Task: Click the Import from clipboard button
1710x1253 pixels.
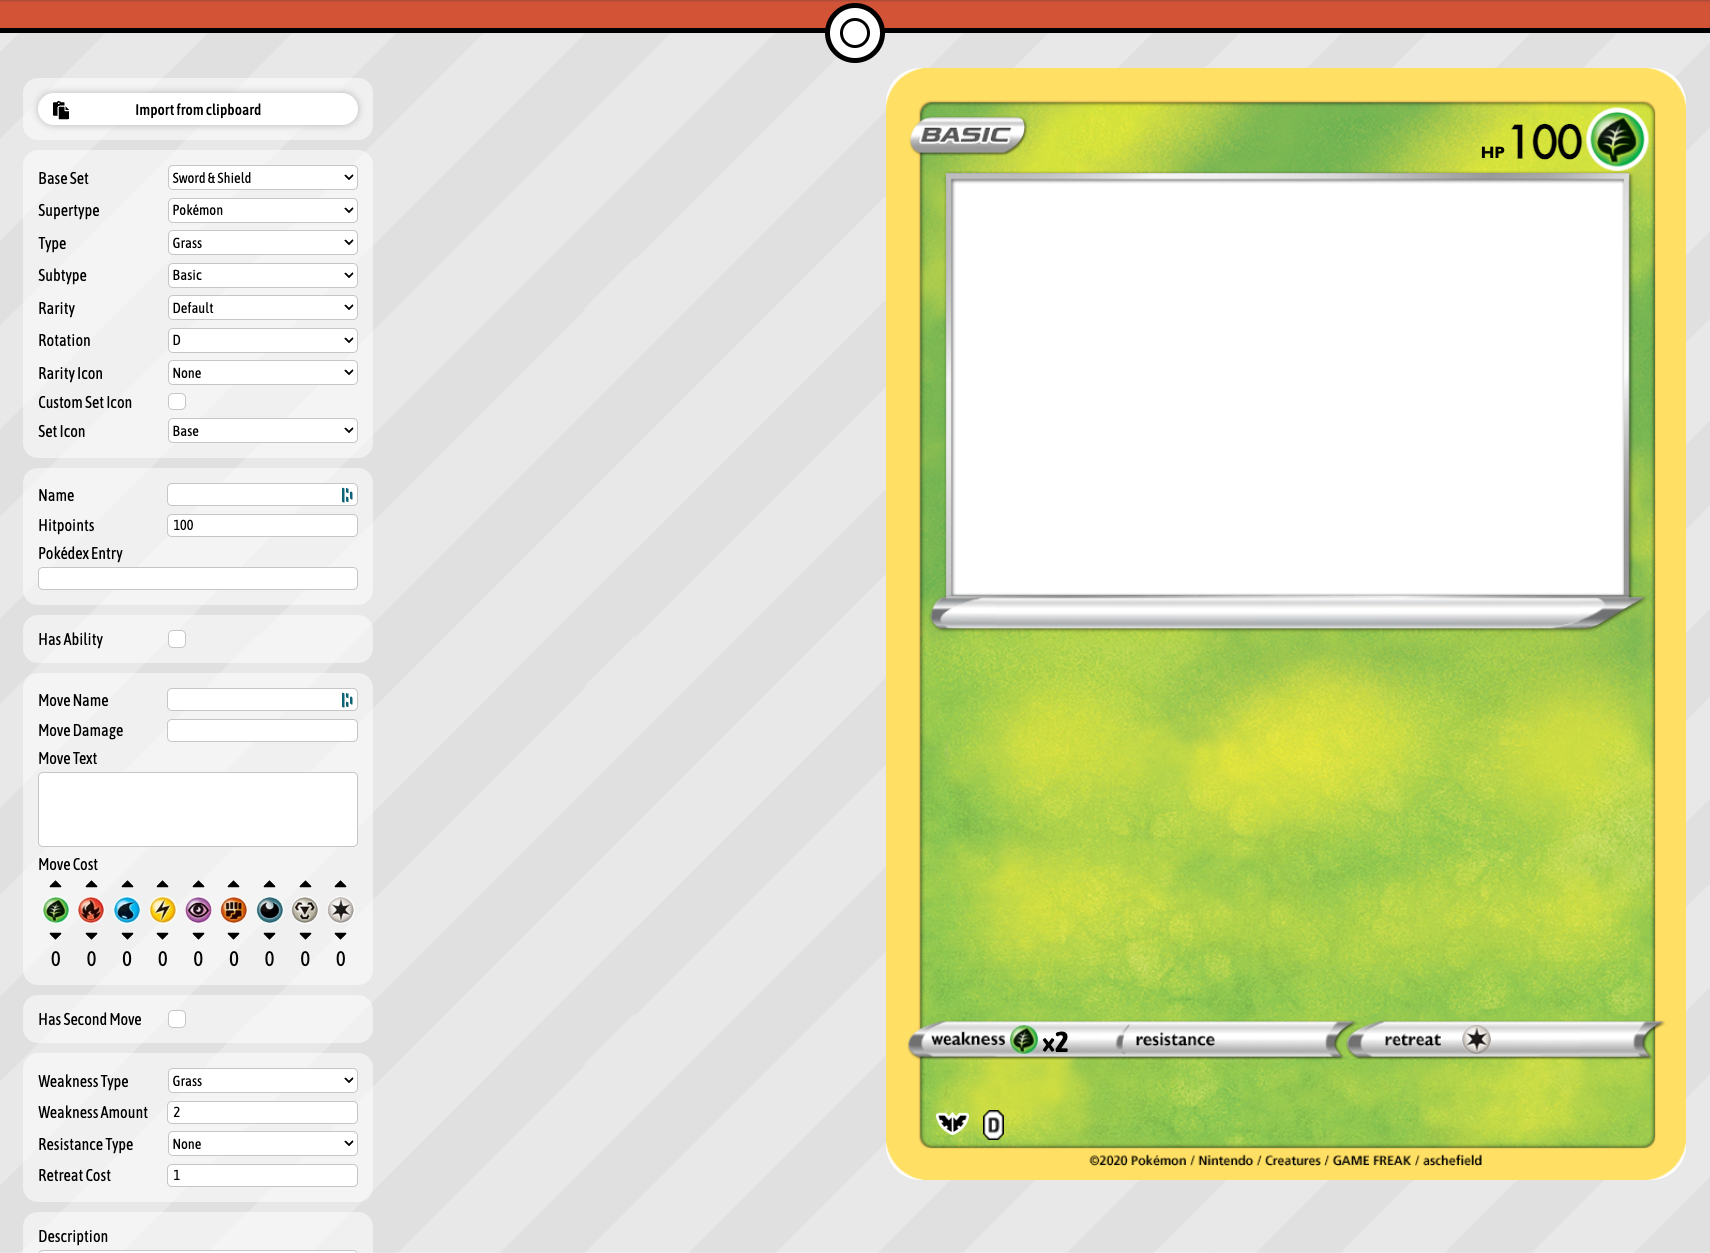Action: point(198,110)
